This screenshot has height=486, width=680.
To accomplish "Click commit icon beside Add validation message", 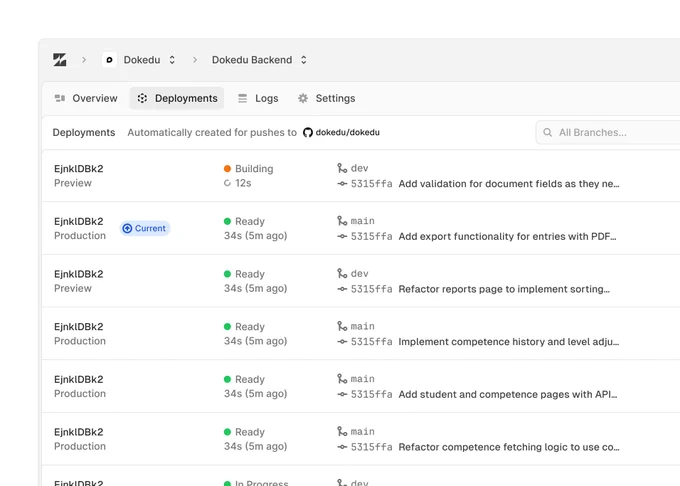I will [342, 184].
